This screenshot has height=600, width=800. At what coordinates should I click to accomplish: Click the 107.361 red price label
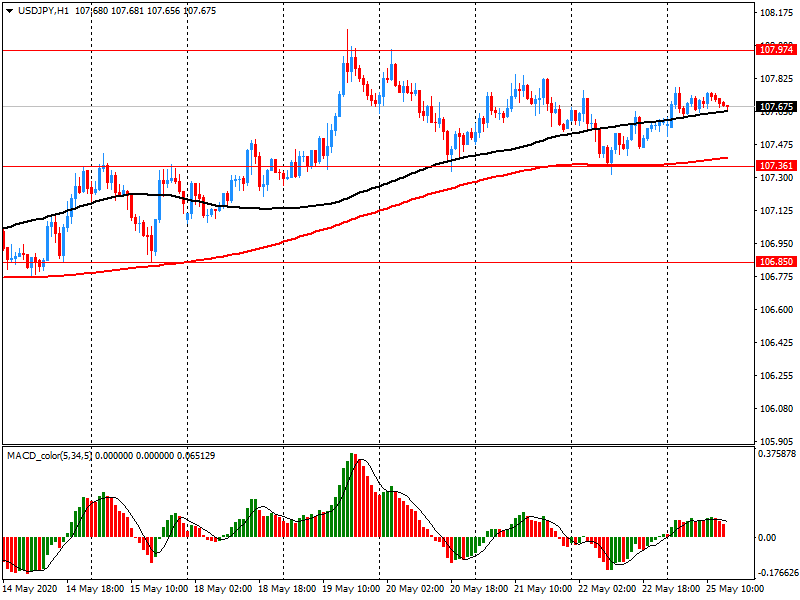(x=777, y=166)
